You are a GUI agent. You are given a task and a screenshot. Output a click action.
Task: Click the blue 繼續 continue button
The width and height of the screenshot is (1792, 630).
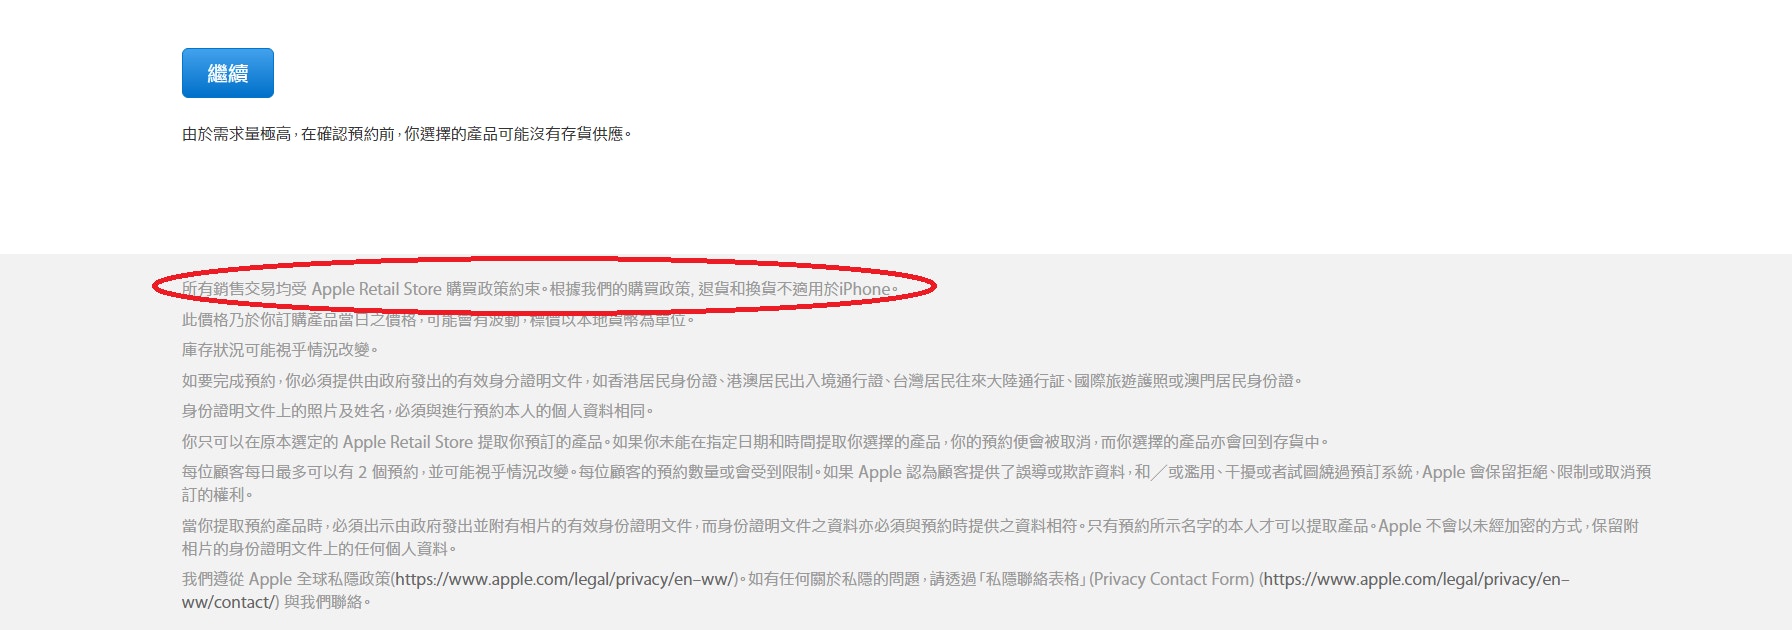228,73
